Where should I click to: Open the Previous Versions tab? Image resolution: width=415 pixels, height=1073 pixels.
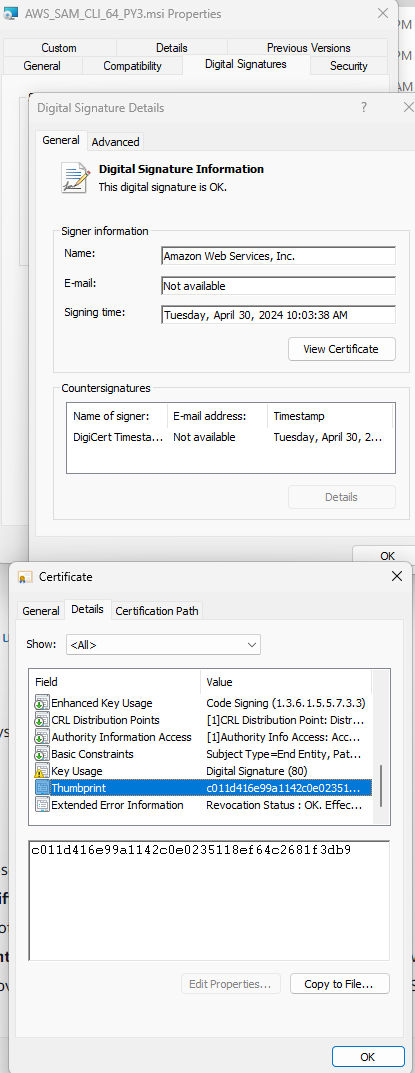coord(308,48)
